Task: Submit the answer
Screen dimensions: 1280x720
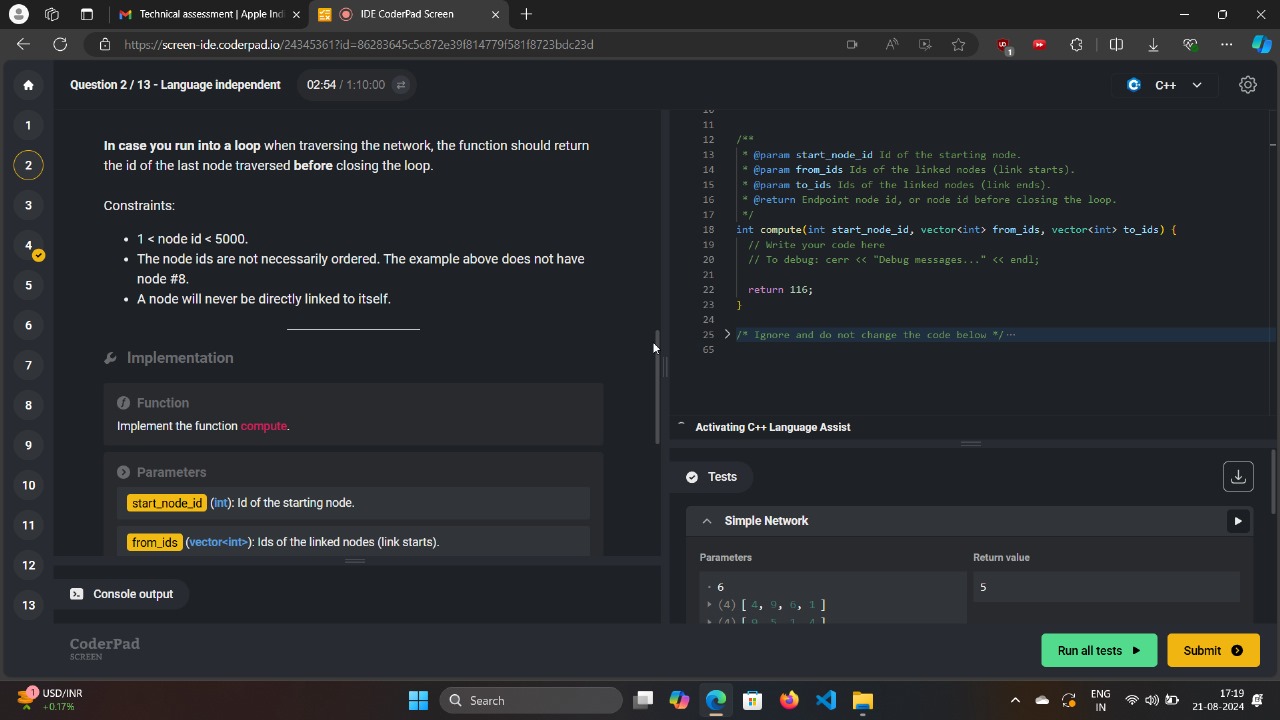Action: click(1212, 650)
